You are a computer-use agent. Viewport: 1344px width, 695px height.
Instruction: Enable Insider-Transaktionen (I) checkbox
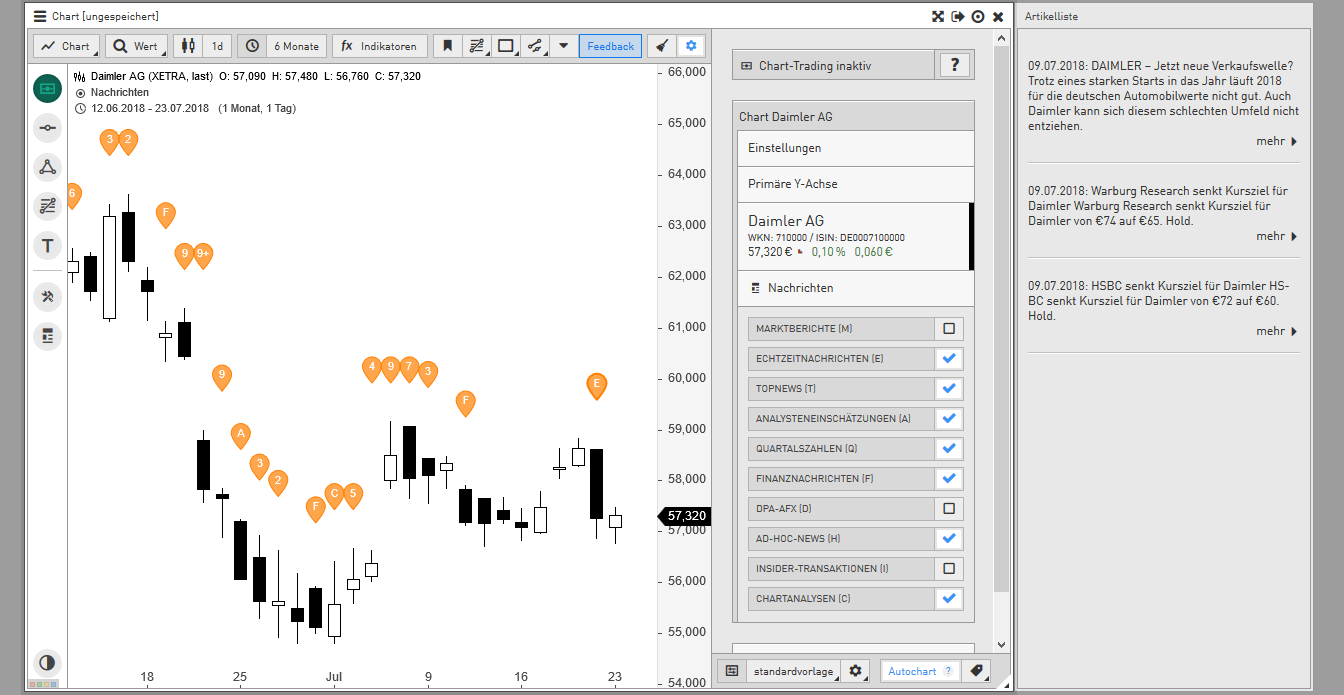949,568
